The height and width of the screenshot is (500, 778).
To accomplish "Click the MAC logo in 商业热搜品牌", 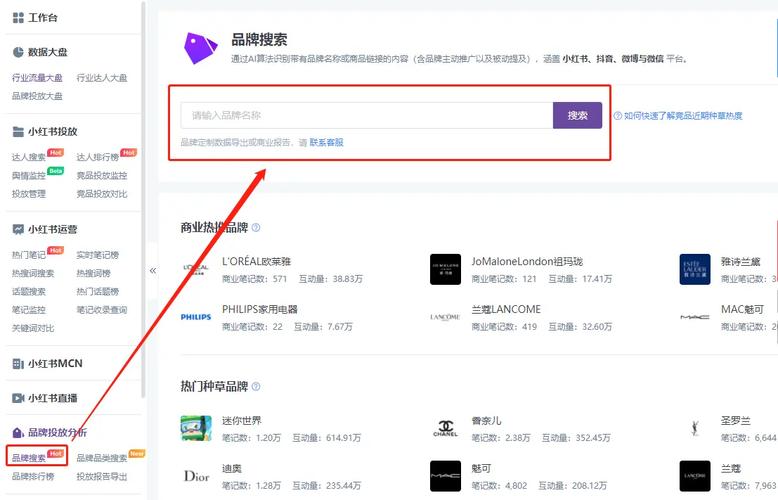I will (x=695, y=316).
